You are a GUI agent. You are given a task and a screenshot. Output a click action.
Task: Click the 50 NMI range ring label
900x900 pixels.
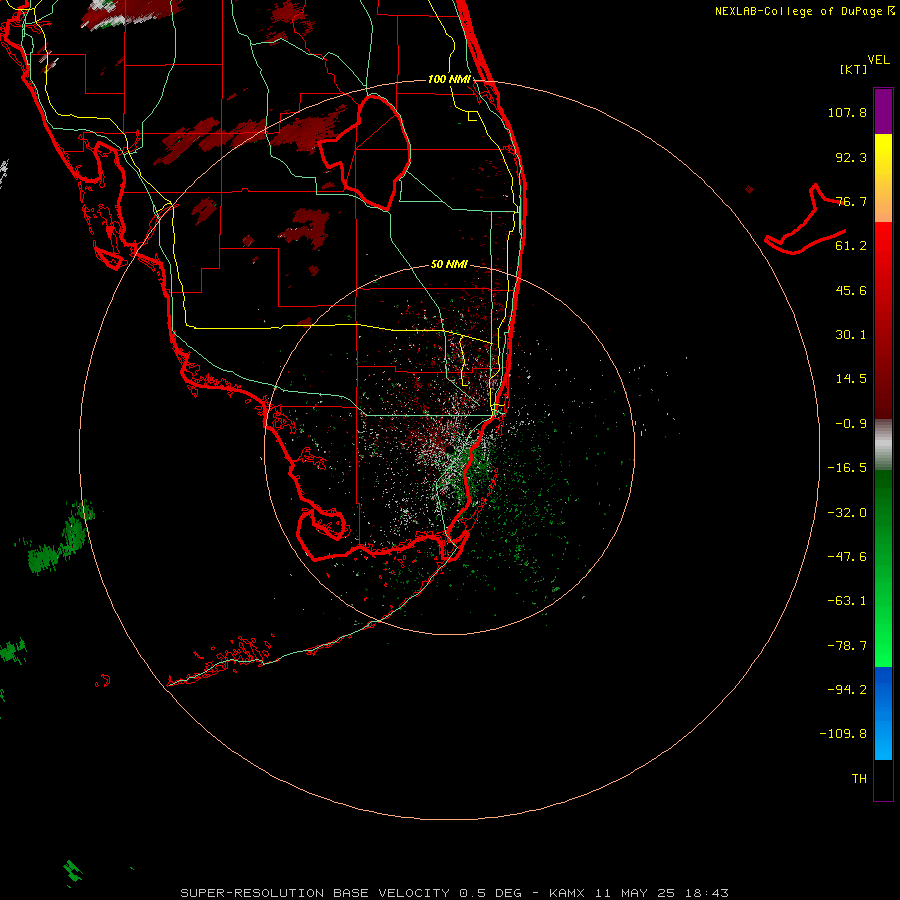pos(449,265)
